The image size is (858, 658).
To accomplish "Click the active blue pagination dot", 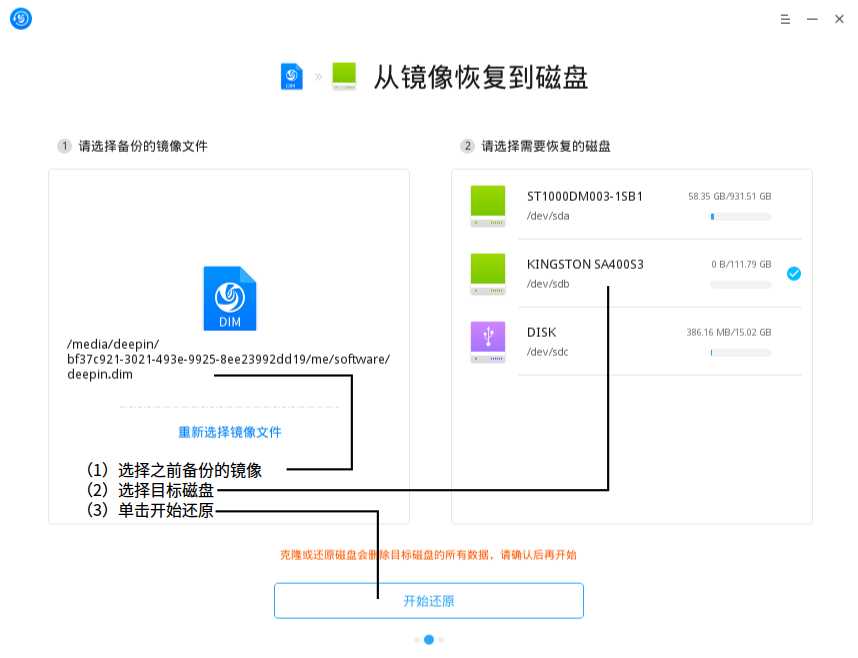I will click(x=429, y=639).
